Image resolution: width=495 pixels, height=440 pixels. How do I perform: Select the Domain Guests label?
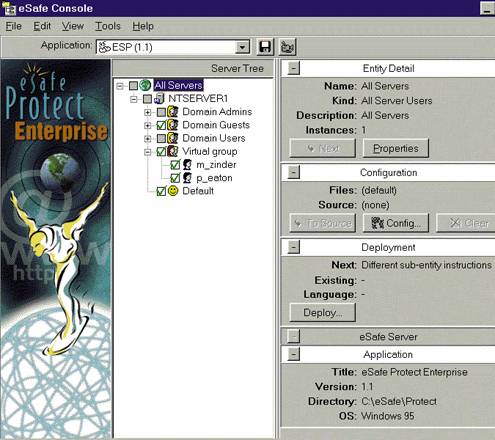216,125
